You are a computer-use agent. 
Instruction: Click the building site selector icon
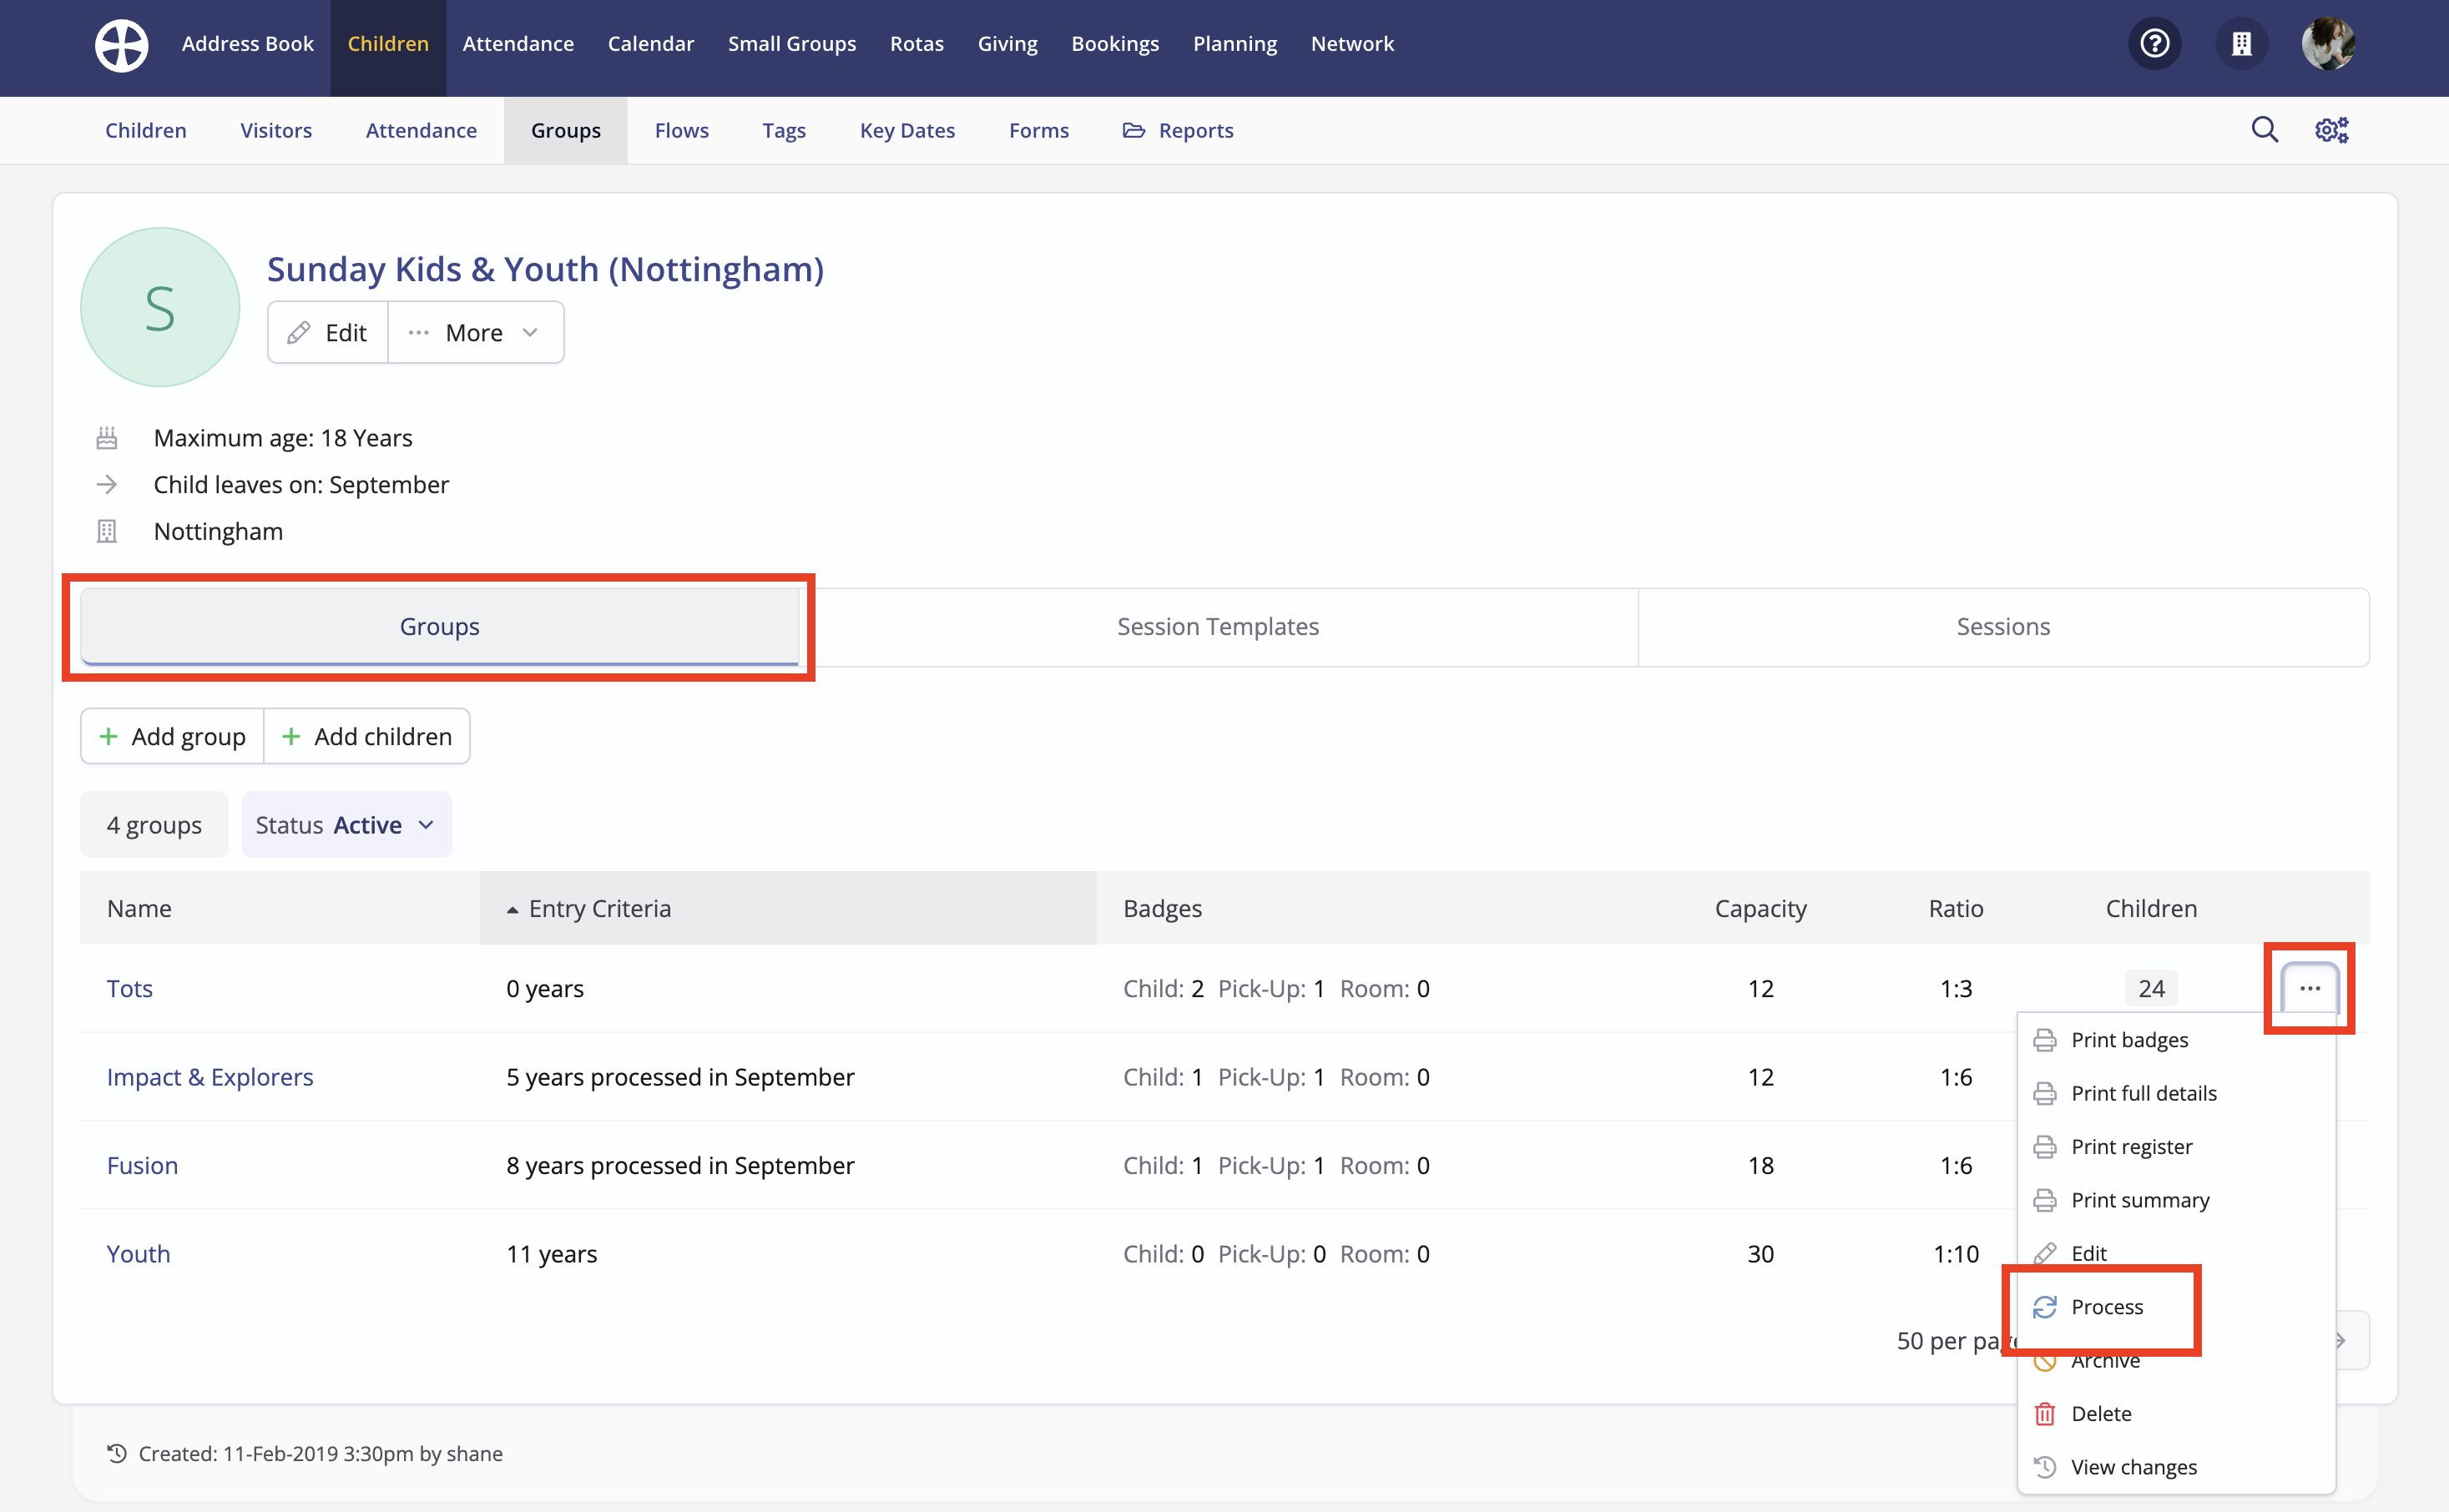point(2241,44)
